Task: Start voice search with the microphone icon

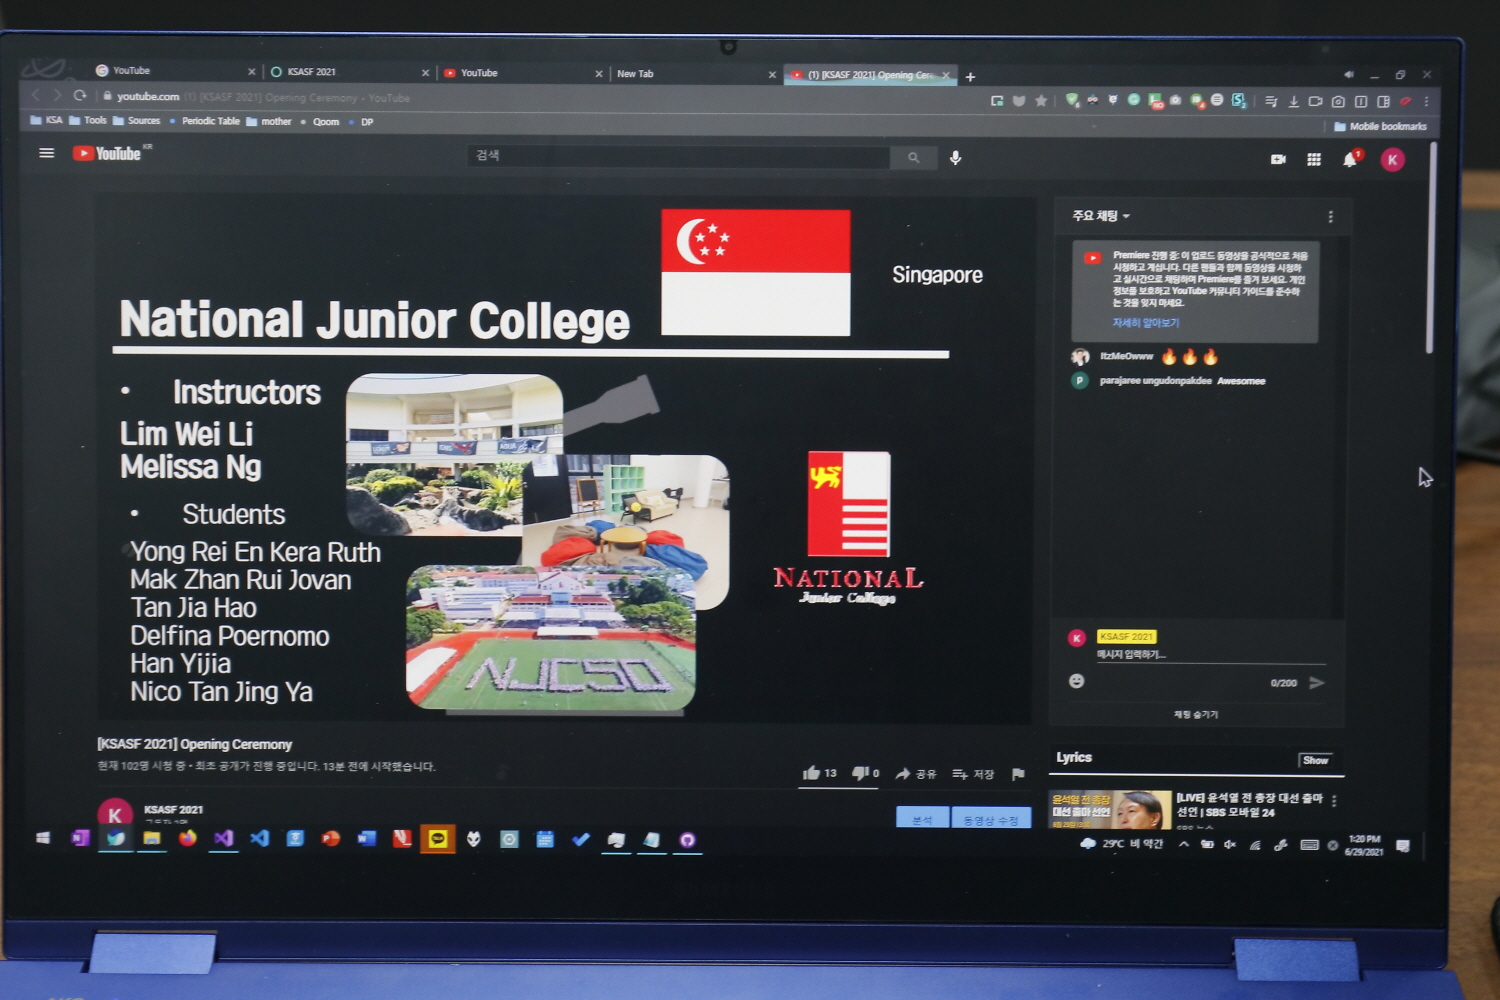Action: point(955,158)
